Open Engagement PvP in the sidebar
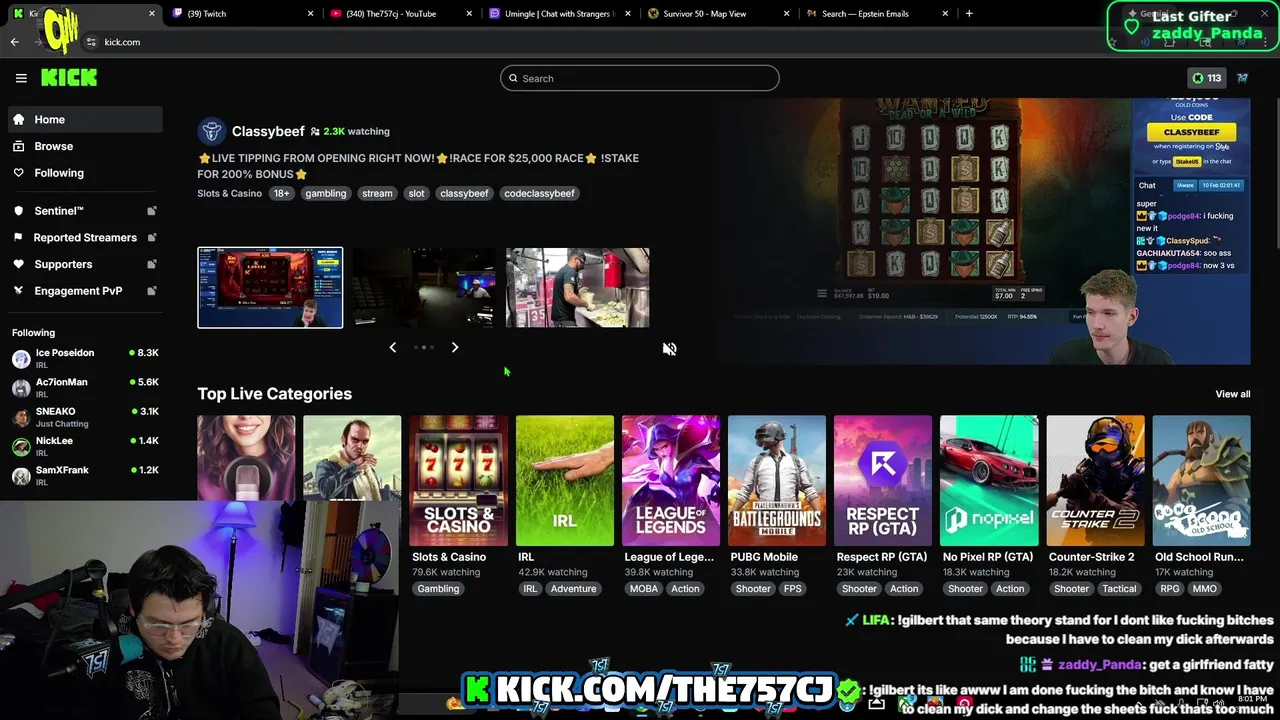This screenshot has width=1280, height=720. tap(85, 291)
